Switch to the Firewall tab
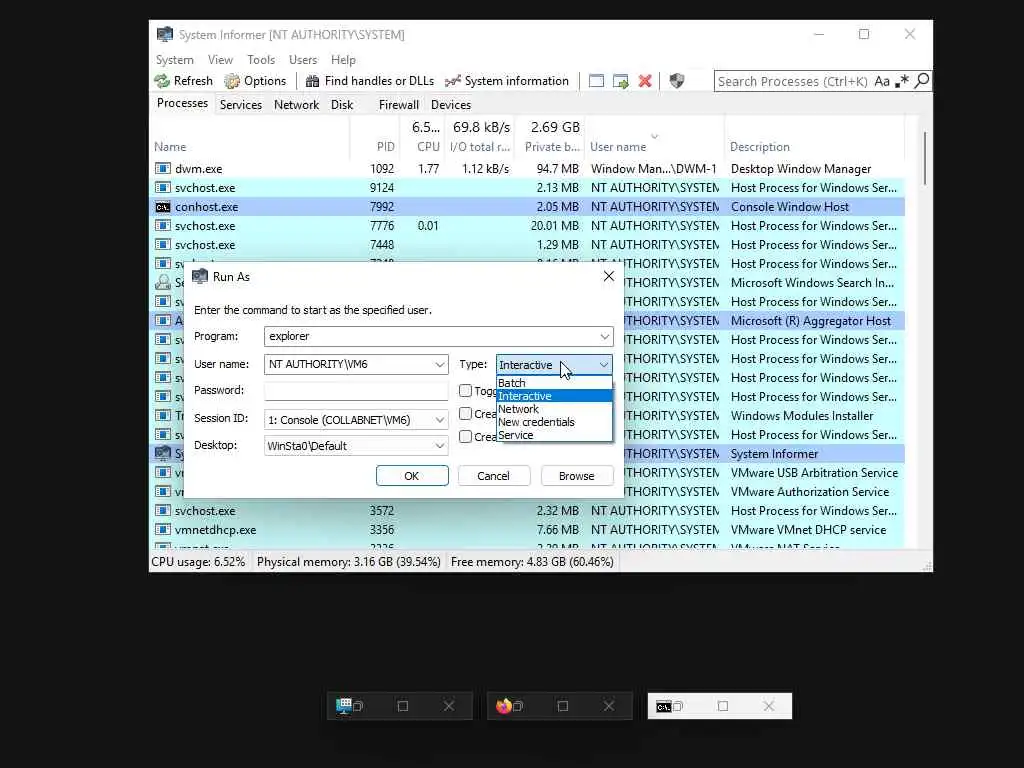This screenshot has width=1024, height=768. pos(398,104)
